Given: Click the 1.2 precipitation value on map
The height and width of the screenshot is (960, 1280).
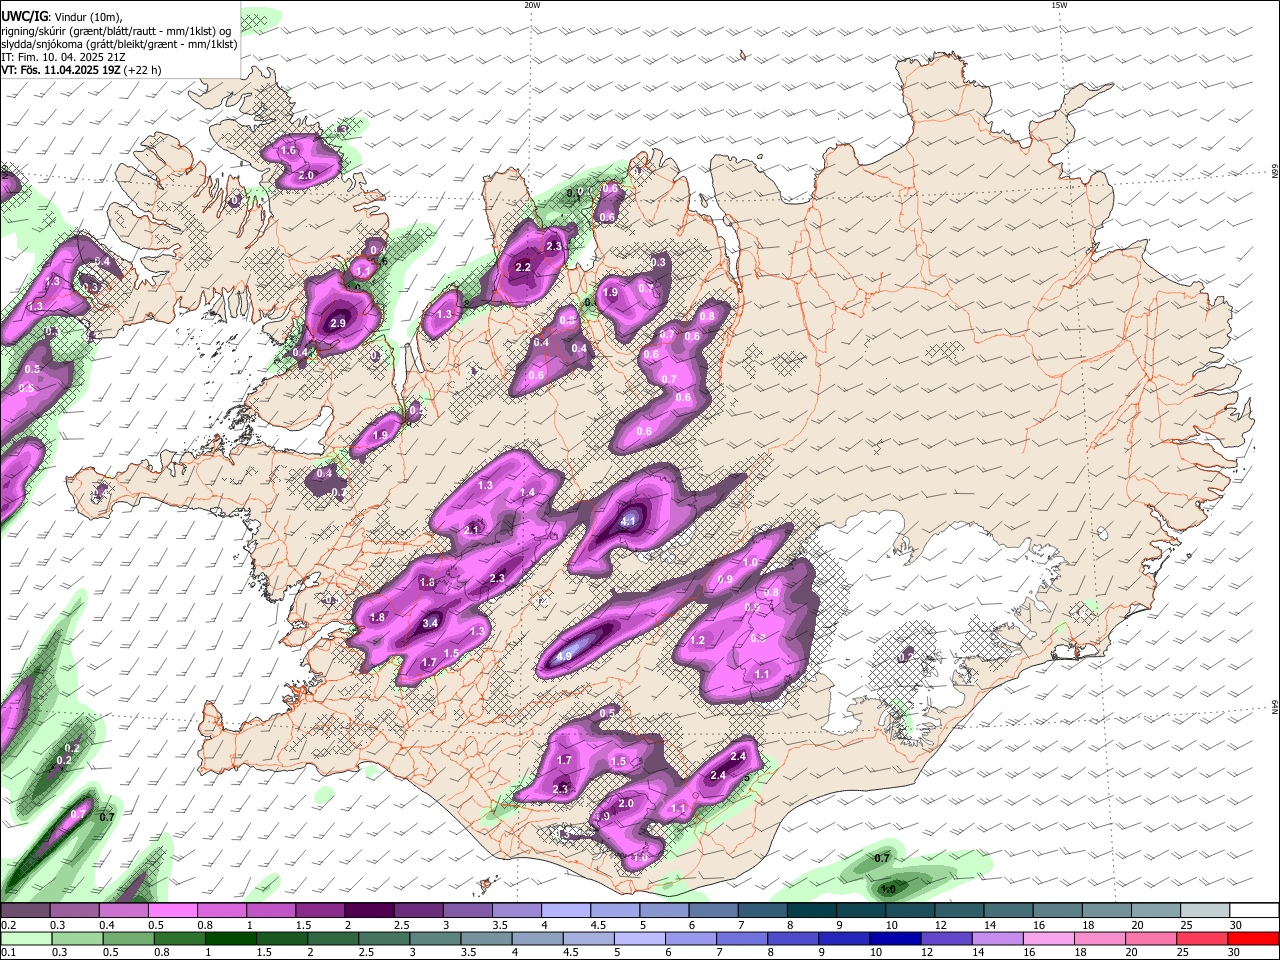Looking at the screenshot, I should [698, 640].
